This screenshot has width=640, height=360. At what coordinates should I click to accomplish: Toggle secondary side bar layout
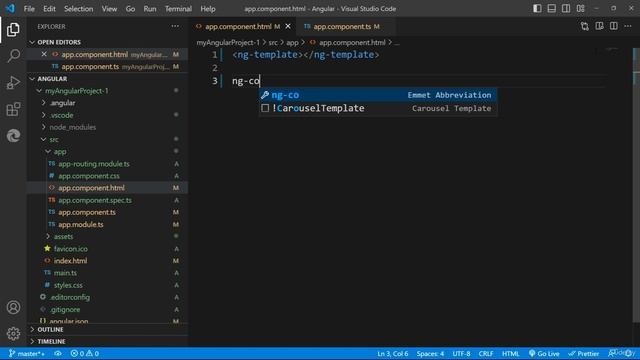click(x=566, y=9)
